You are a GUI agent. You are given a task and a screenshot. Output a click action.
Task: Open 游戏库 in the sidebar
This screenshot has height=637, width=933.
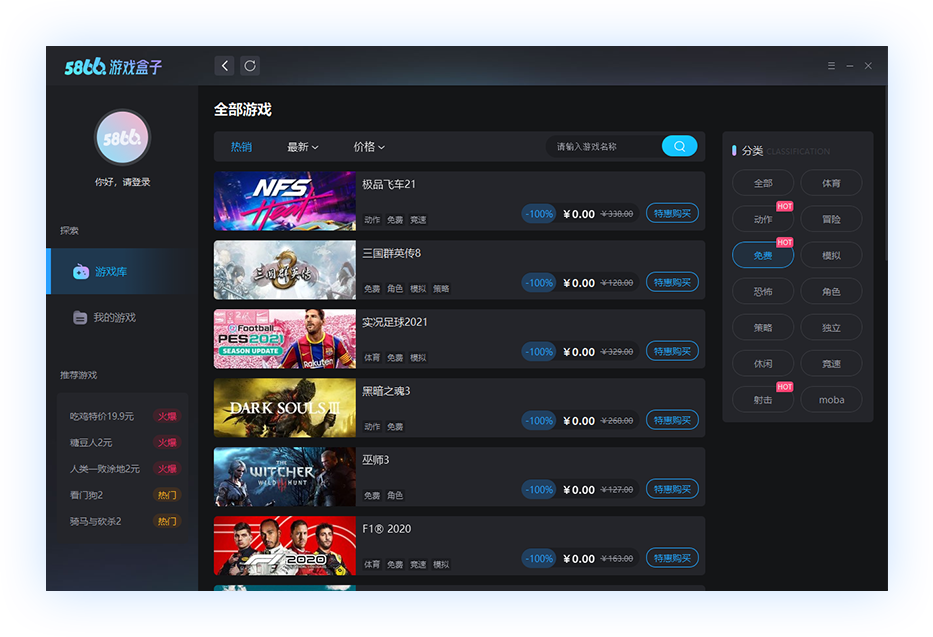point(110,272)
